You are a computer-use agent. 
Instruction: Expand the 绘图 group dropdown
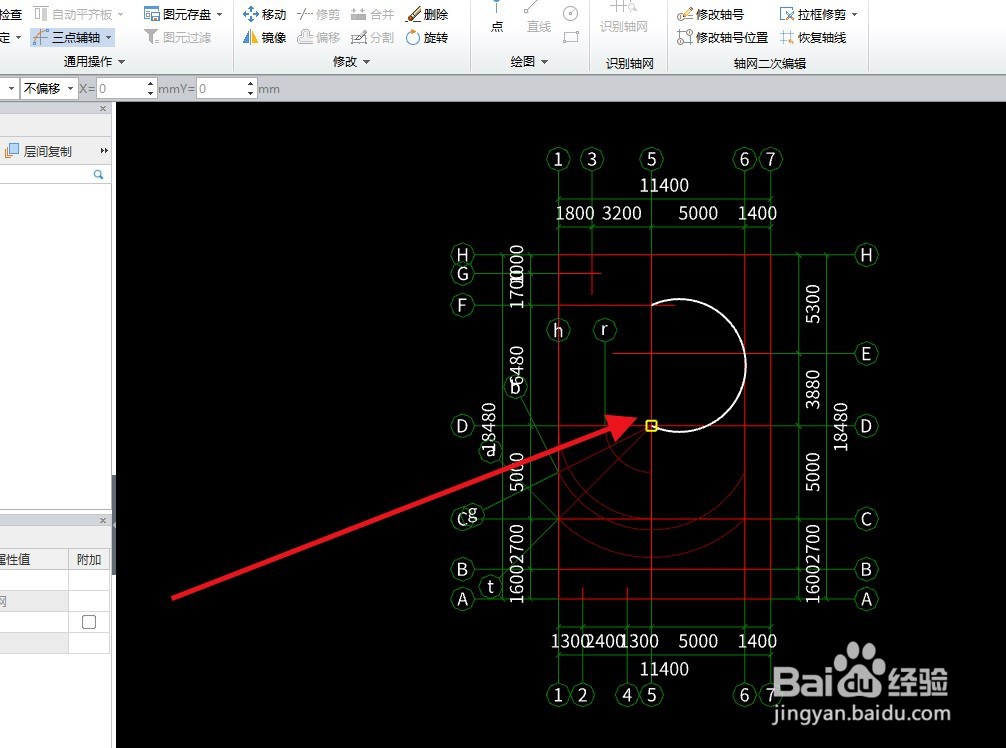coord(545,62)
